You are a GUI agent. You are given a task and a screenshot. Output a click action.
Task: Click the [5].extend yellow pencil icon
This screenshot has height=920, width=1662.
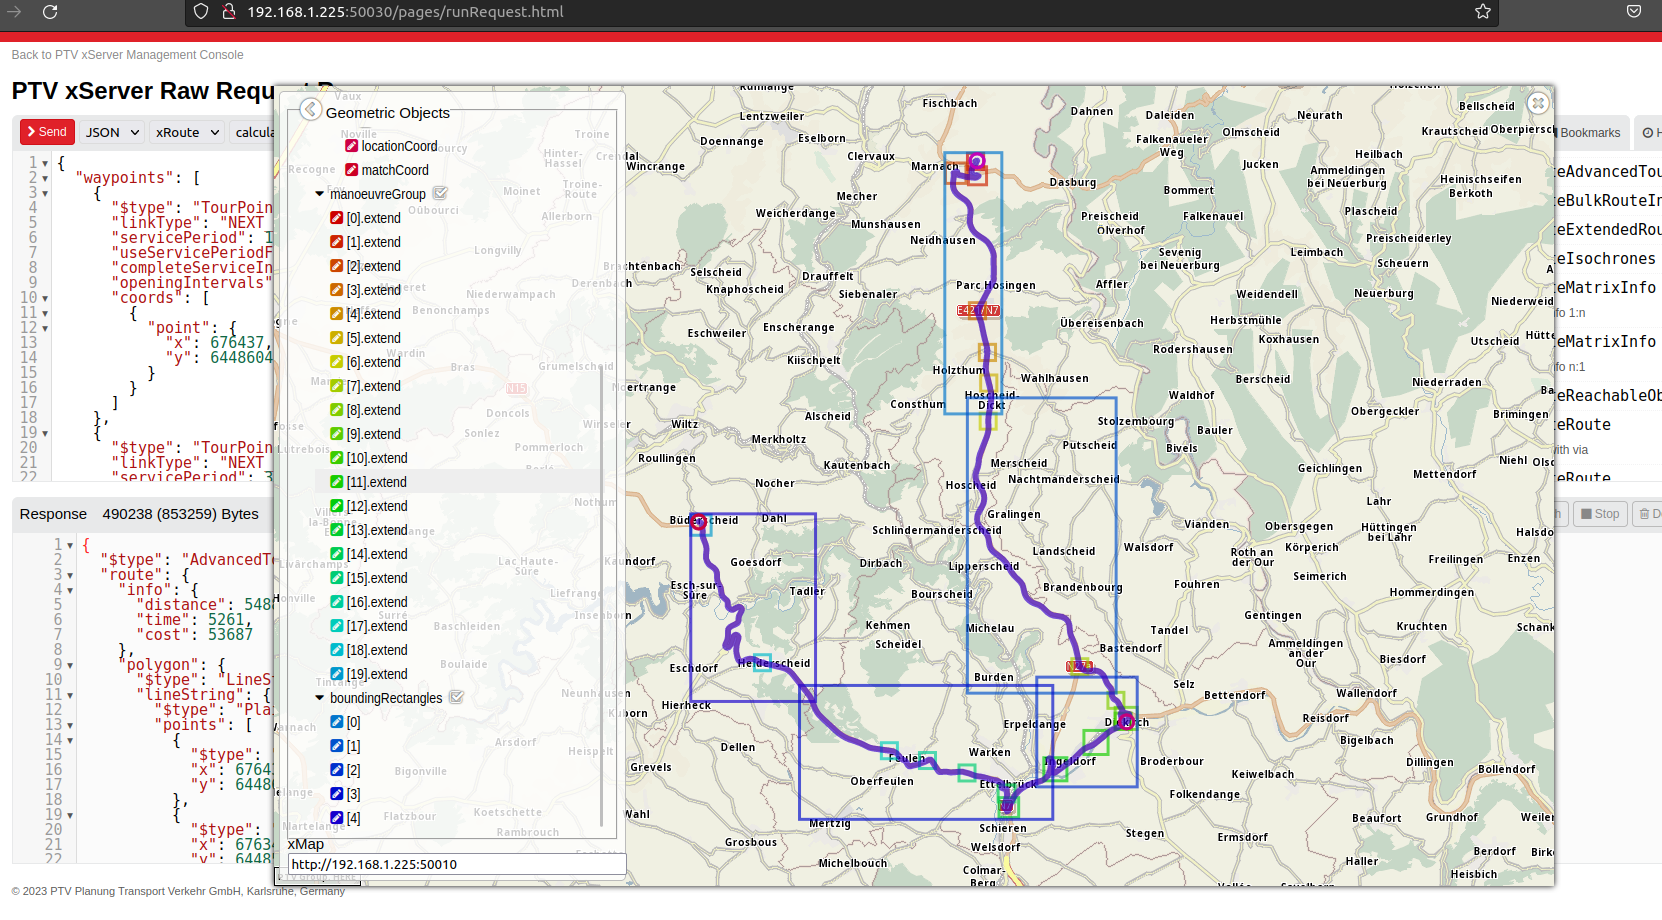tap(337, 338)
